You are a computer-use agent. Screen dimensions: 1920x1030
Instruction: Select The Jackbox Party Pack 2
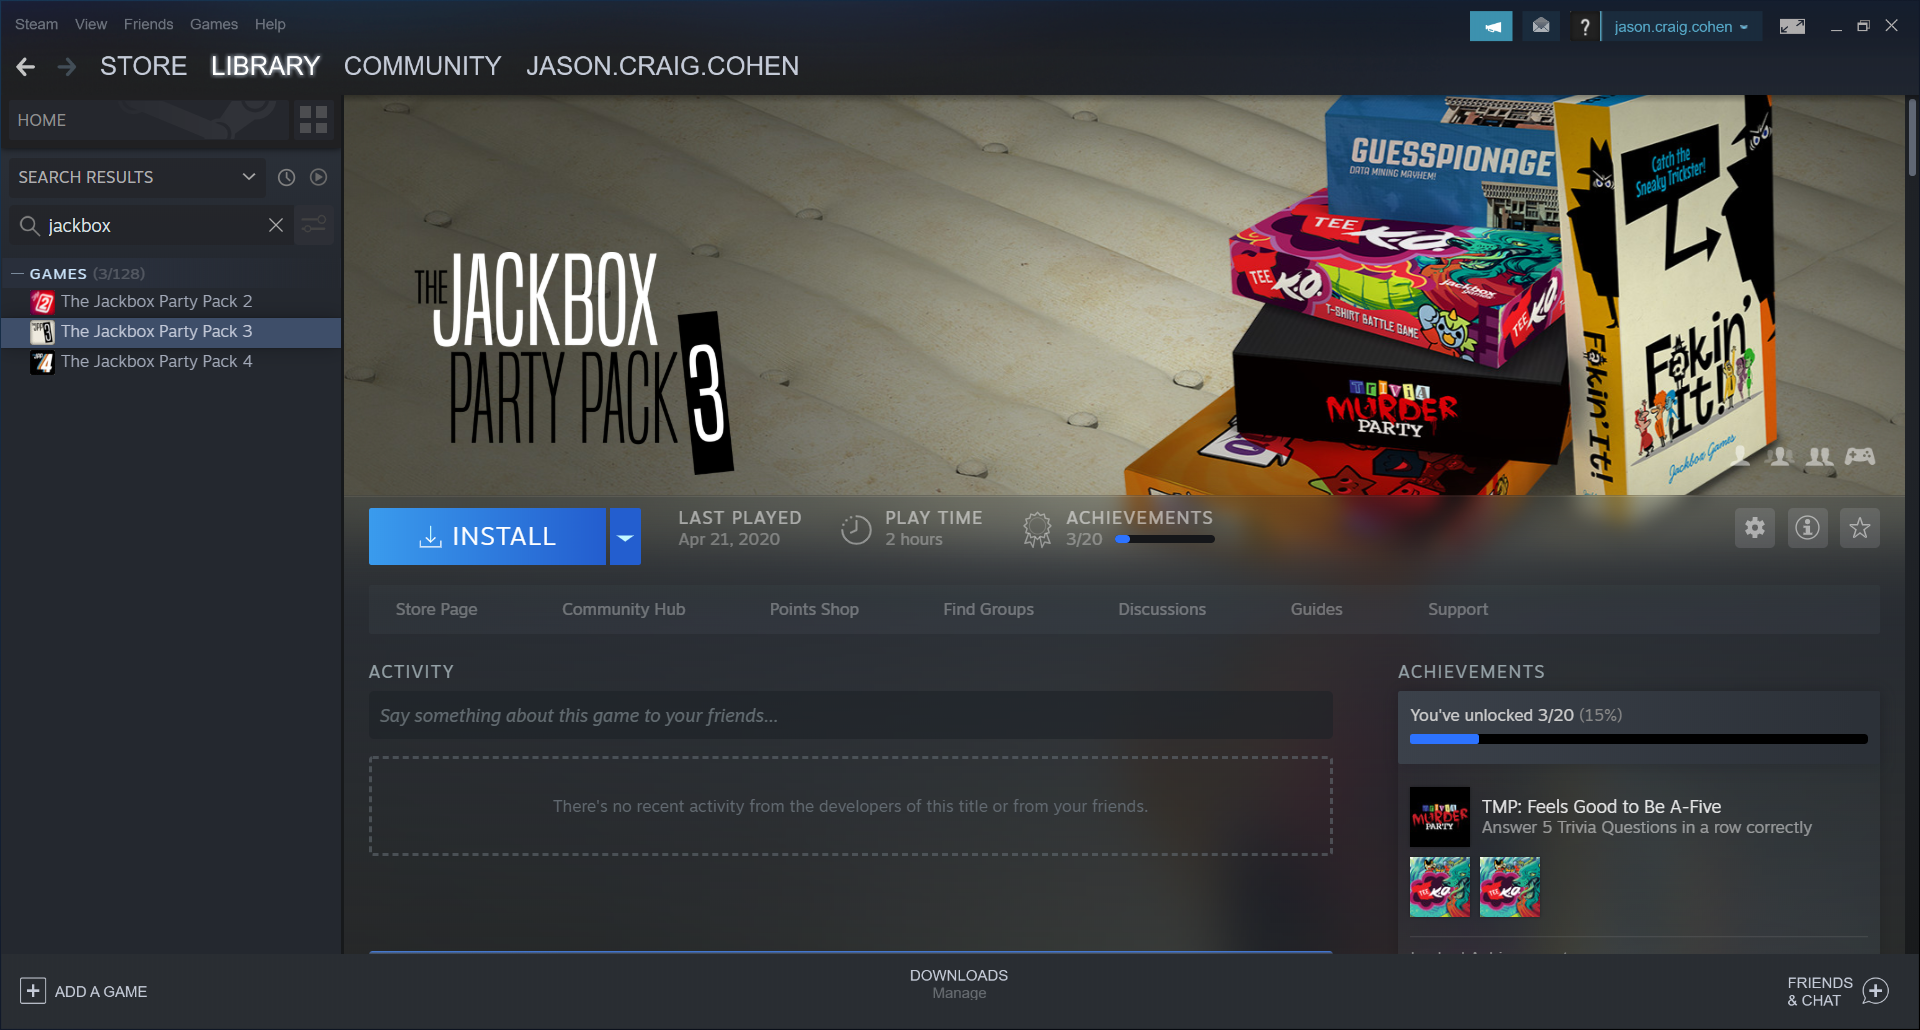pyautogui.click(x=171, y=301)
